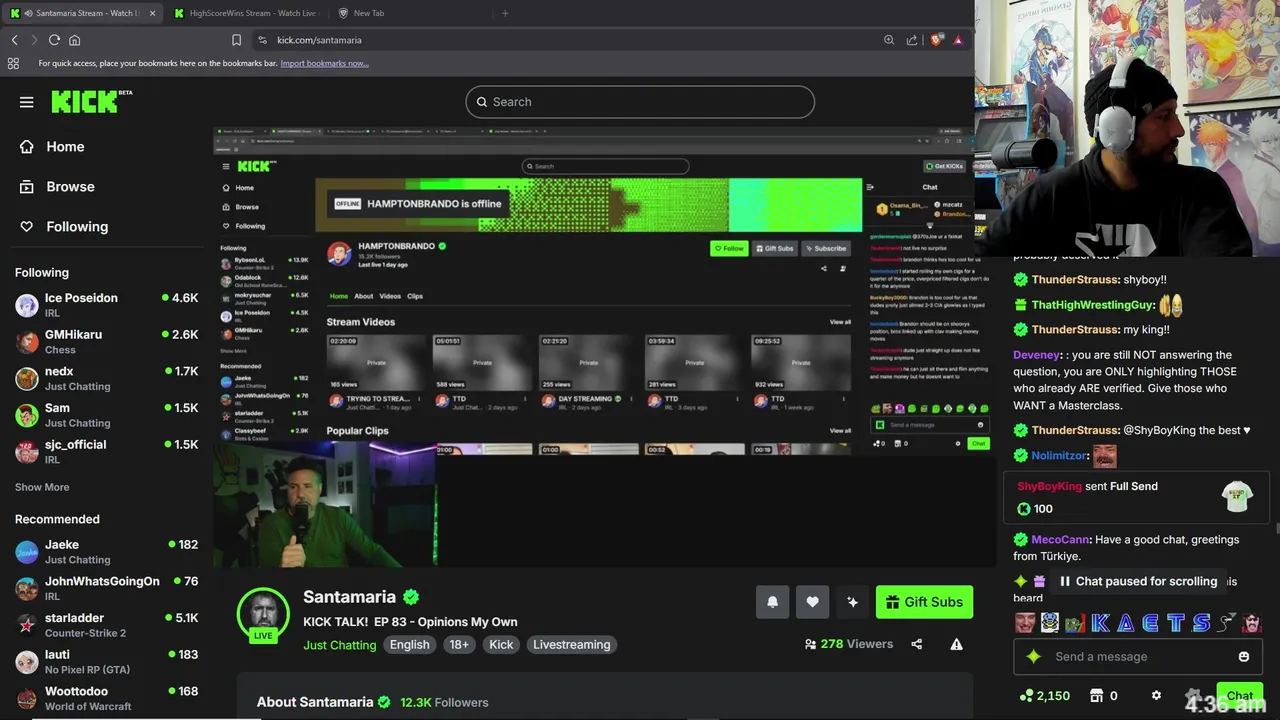Open recommended channel JohnWhatsGoingOn
Image resolution: width=1280 pixels, height=720 pixels.
coord(106,588)
